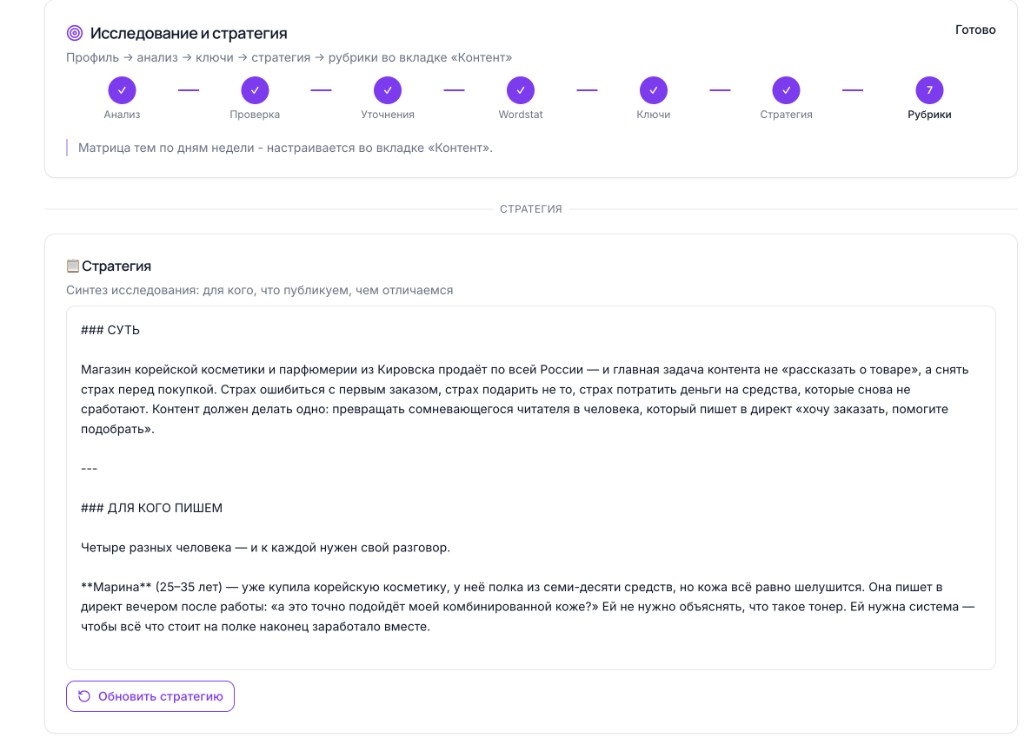This screenshot has height=744, width=1024.
Task: Click inside the strategy text area
Action: pos(531,487)
